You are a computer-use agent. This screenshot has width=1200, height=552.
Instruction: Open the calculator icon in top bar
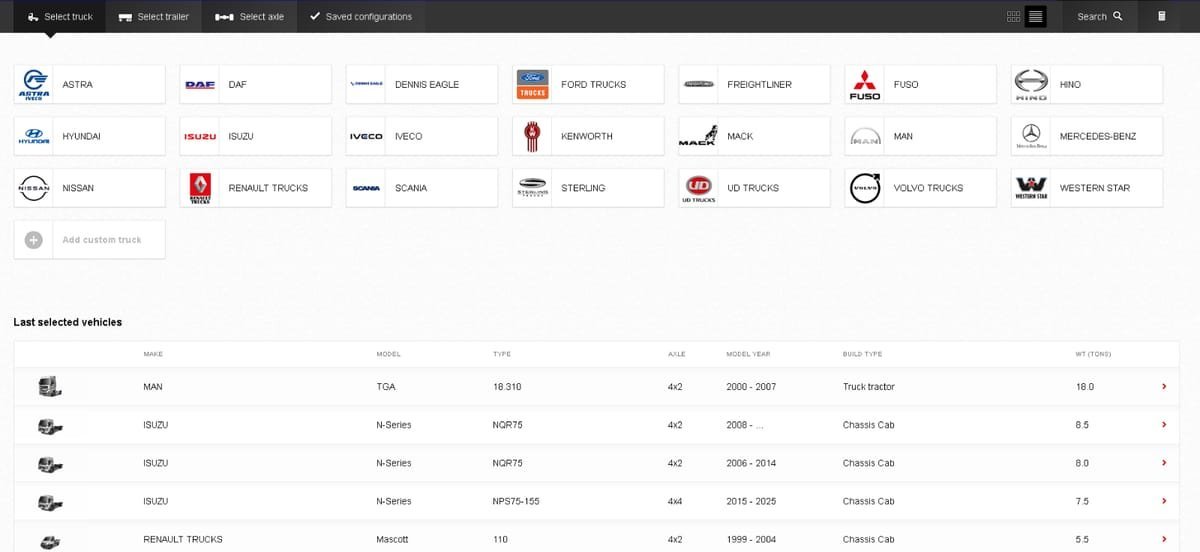click(1161, 16)
